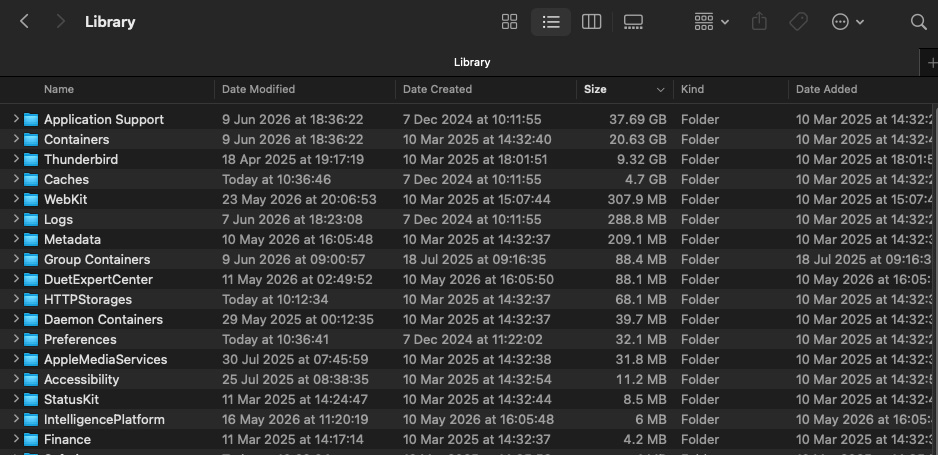Expand the Application Support folder
Screen dimensions: 938x455
pyautogui.click(x=16, y=120)
